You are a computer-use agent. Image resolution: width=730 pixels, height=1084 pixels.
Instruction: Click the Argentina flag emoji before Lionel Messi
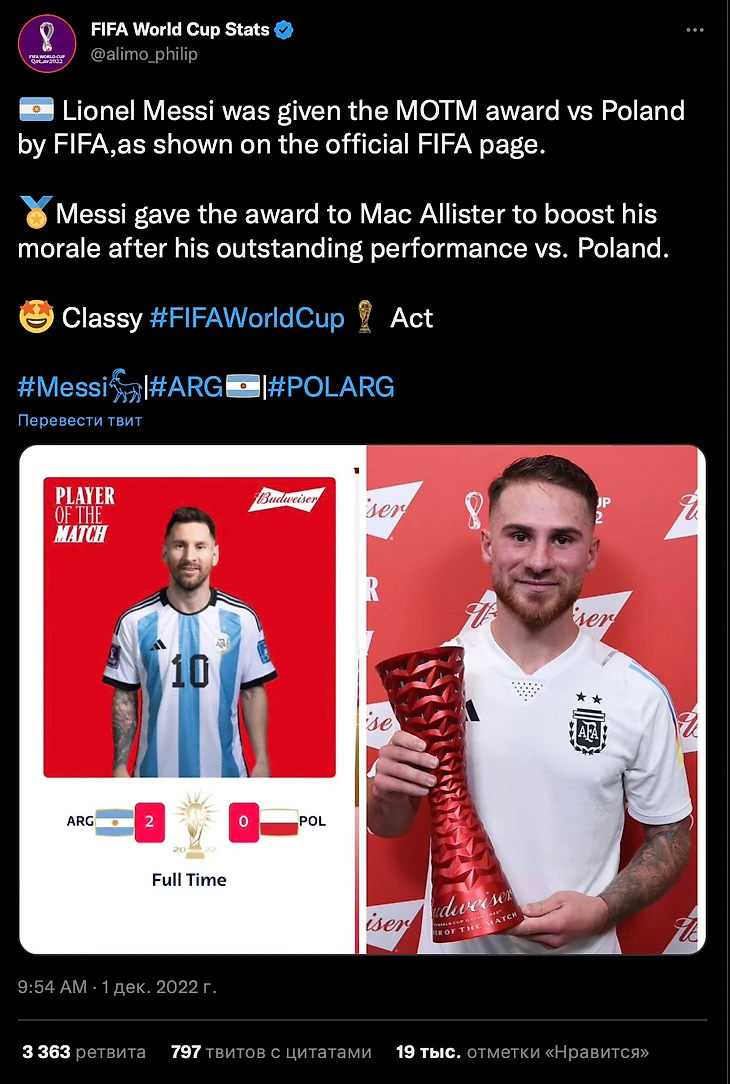coord(36,111)
